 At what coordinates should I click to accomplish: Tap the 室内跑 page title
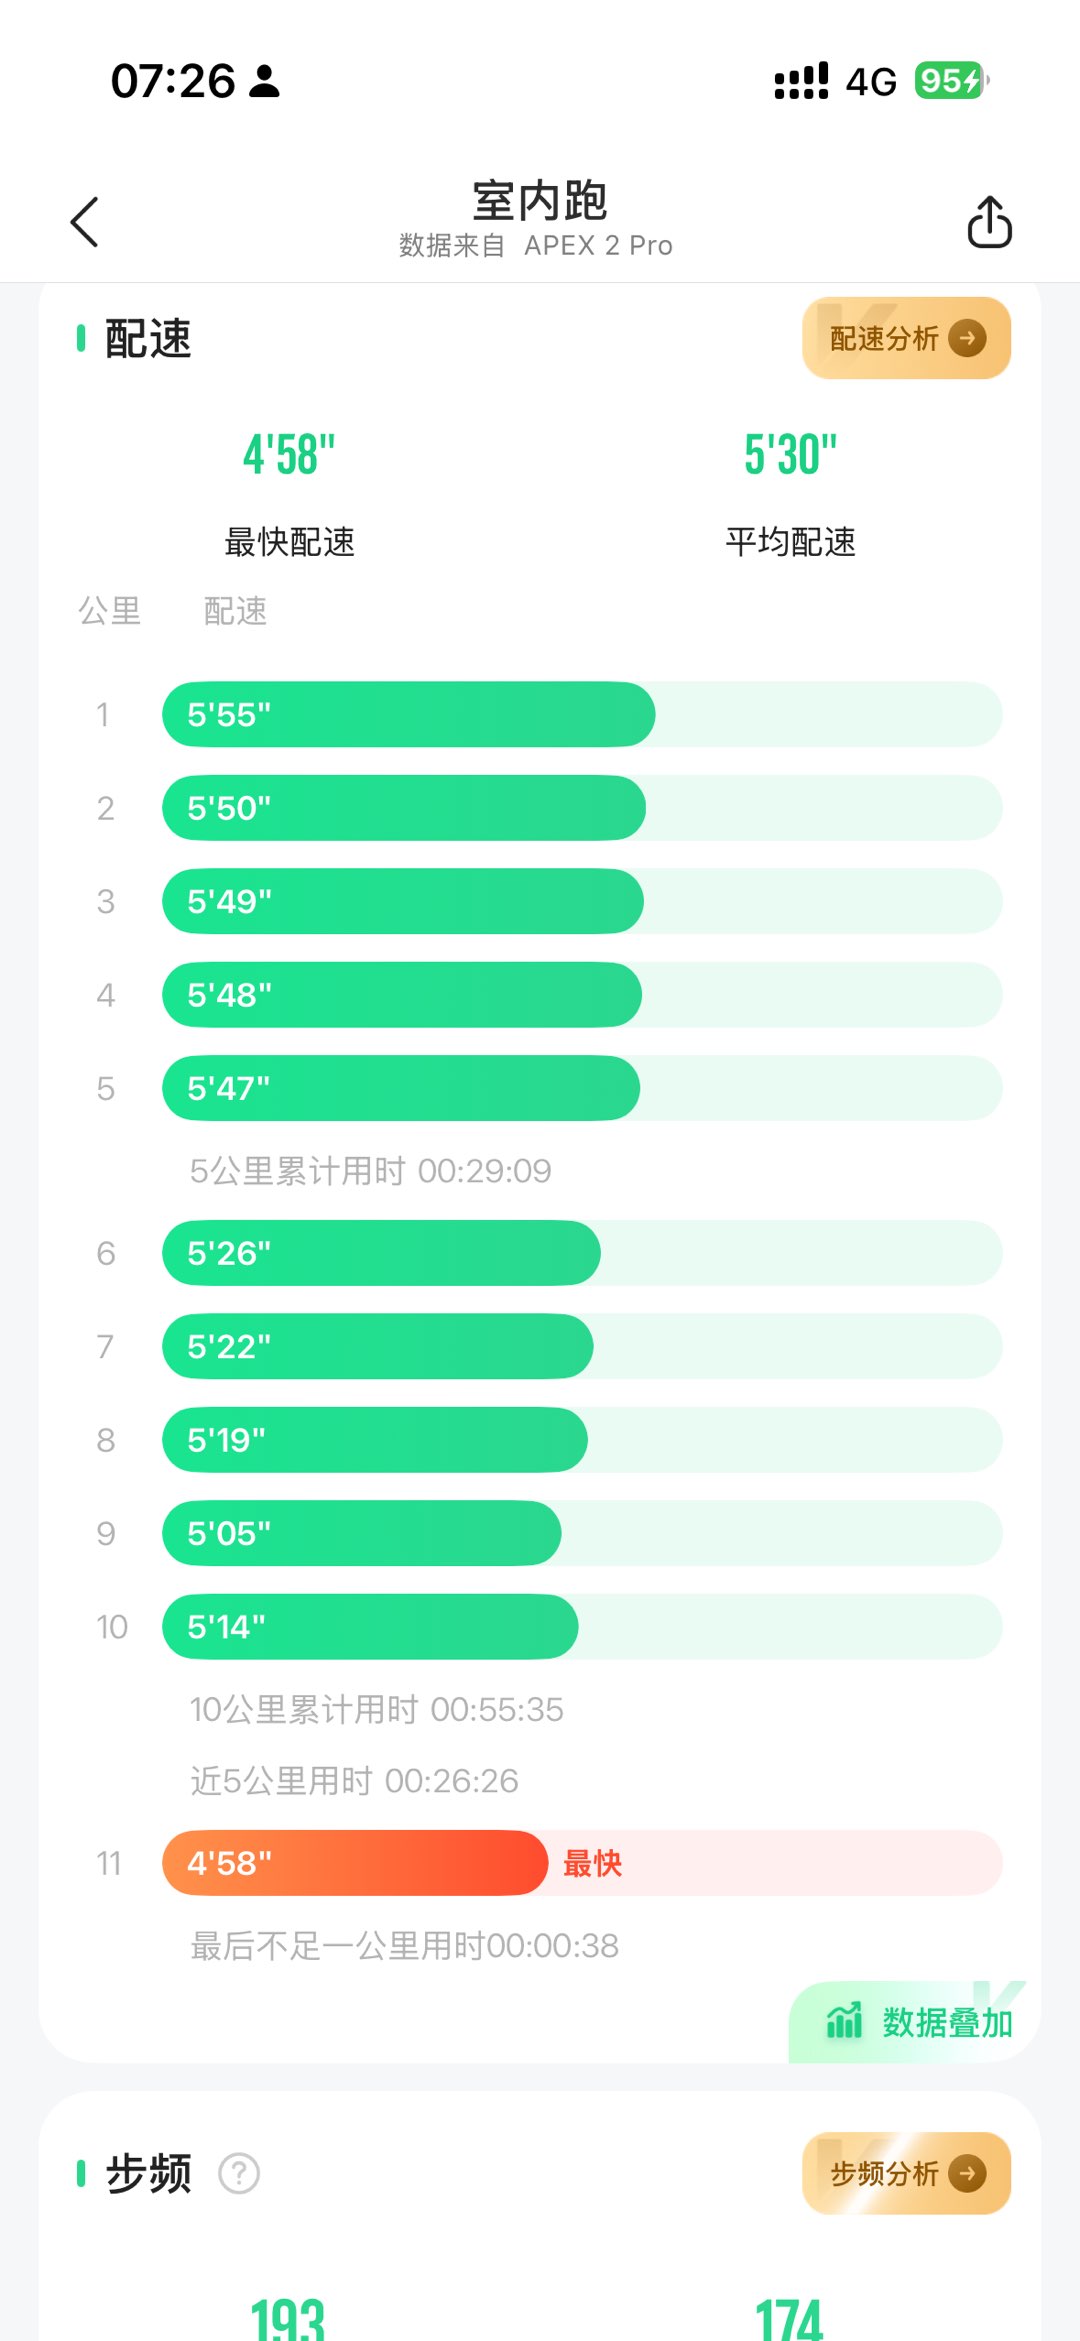pos(539,201)
